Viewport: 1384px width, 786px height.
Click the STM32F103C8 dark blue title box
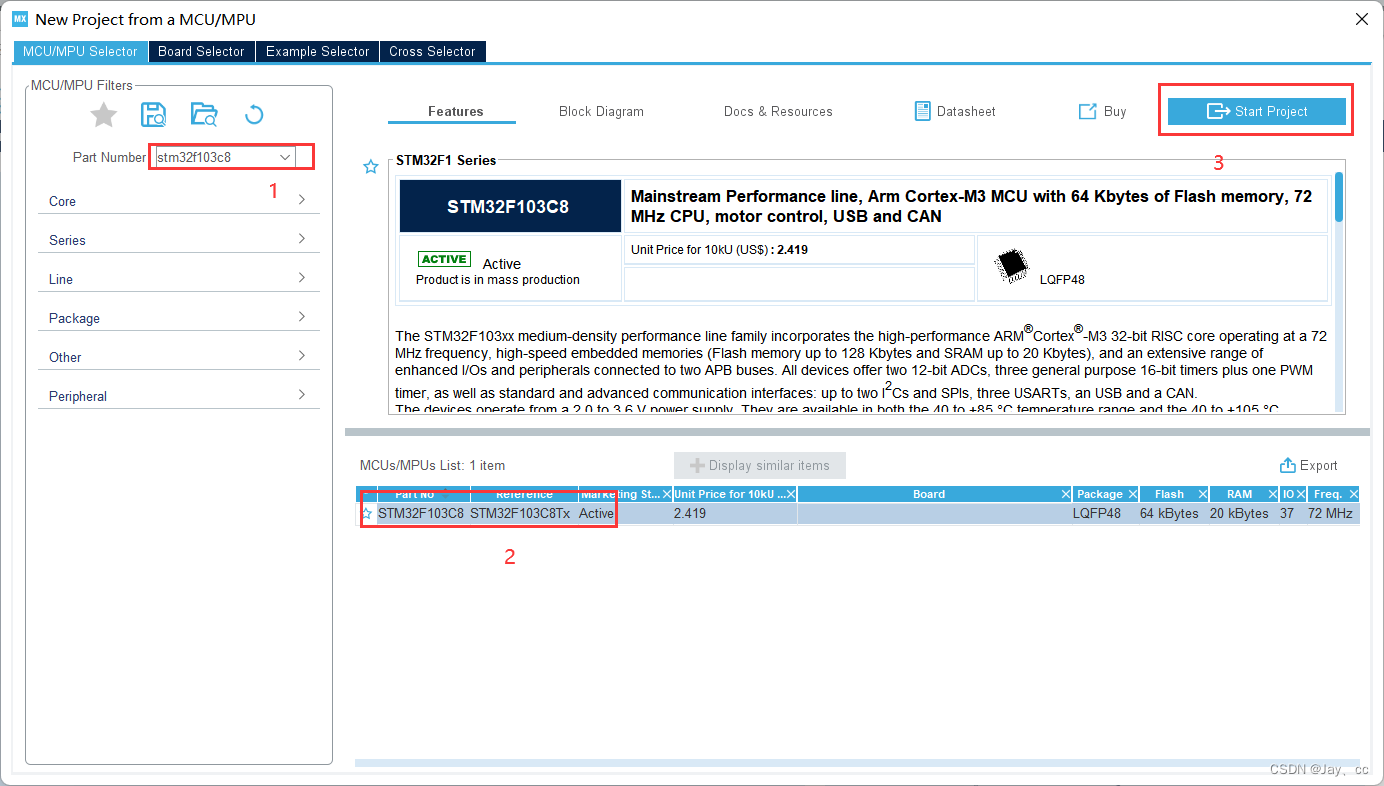tap(508, 207)
